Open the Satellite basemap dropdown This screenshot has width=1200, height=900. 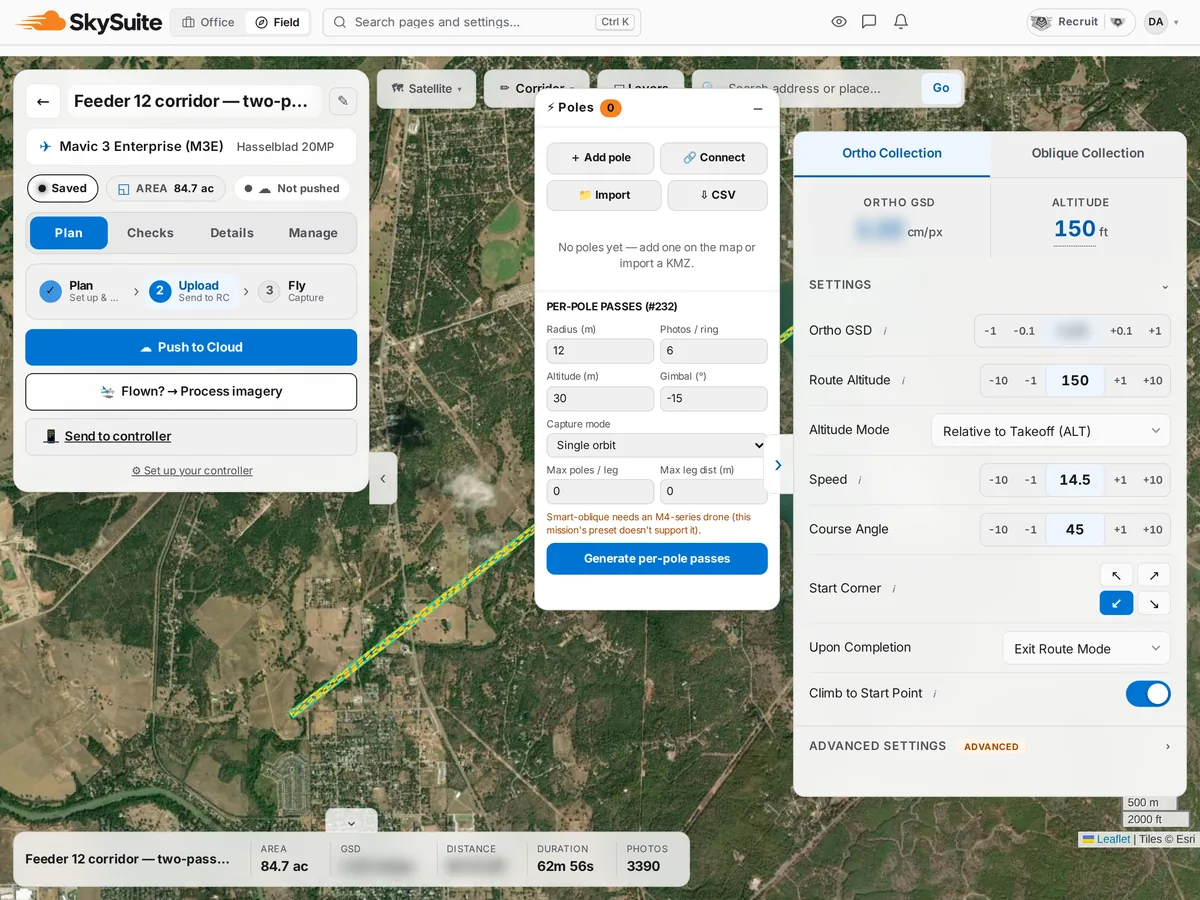pos(427,89)
